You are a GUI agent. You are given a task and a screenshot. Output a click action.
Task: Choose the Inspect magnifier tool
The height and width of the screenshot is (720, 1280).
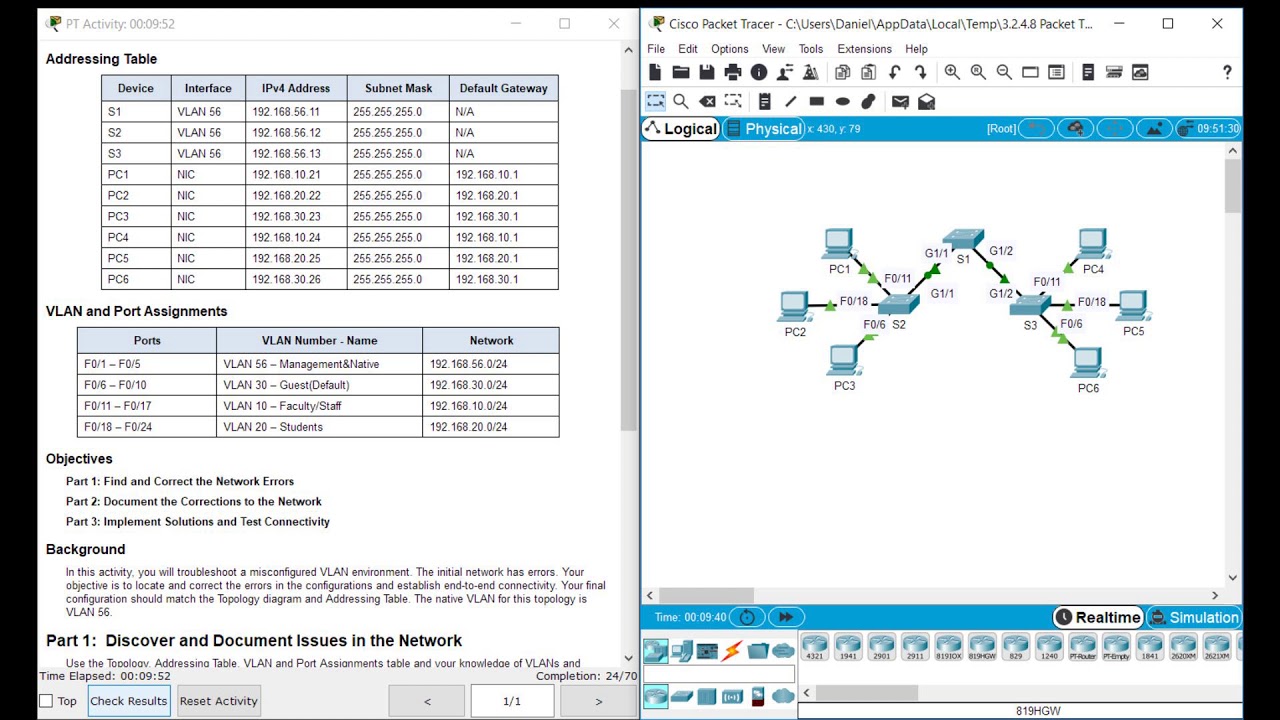point(681,101)
